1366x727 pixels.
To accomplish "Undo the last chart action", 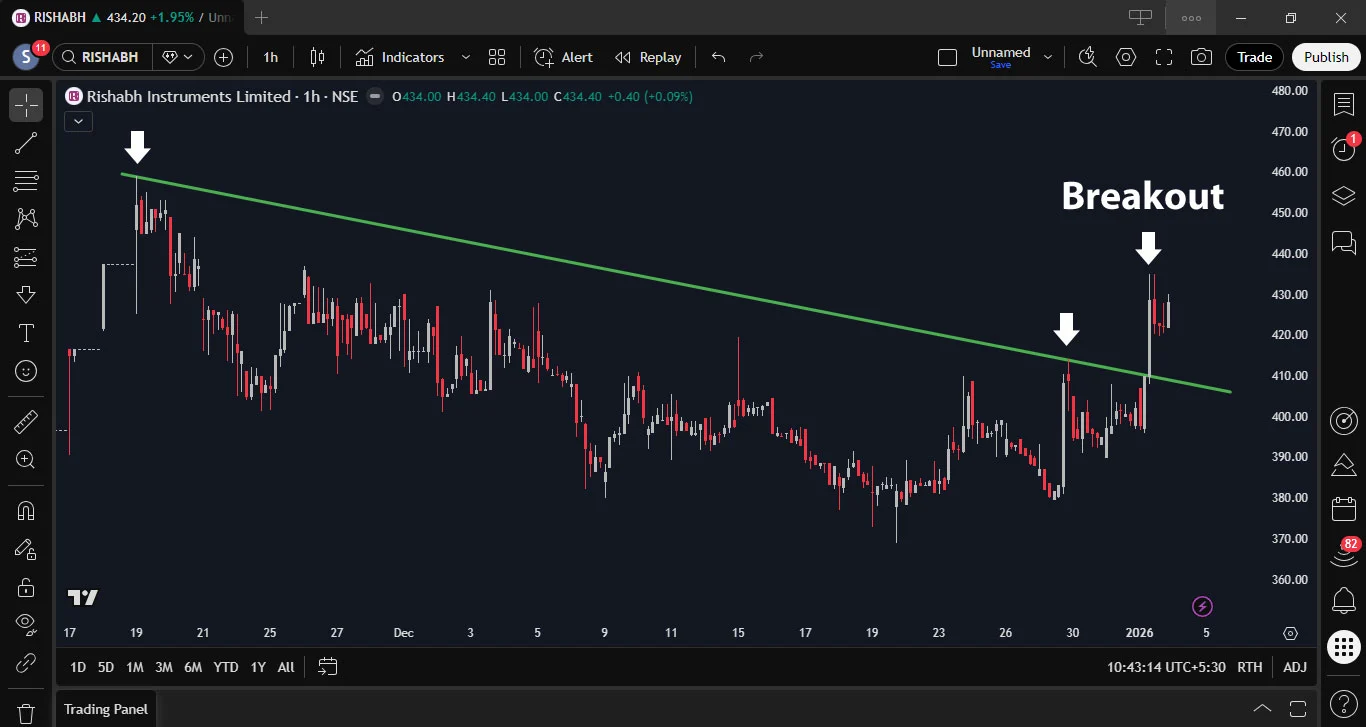I will (718, 57).
